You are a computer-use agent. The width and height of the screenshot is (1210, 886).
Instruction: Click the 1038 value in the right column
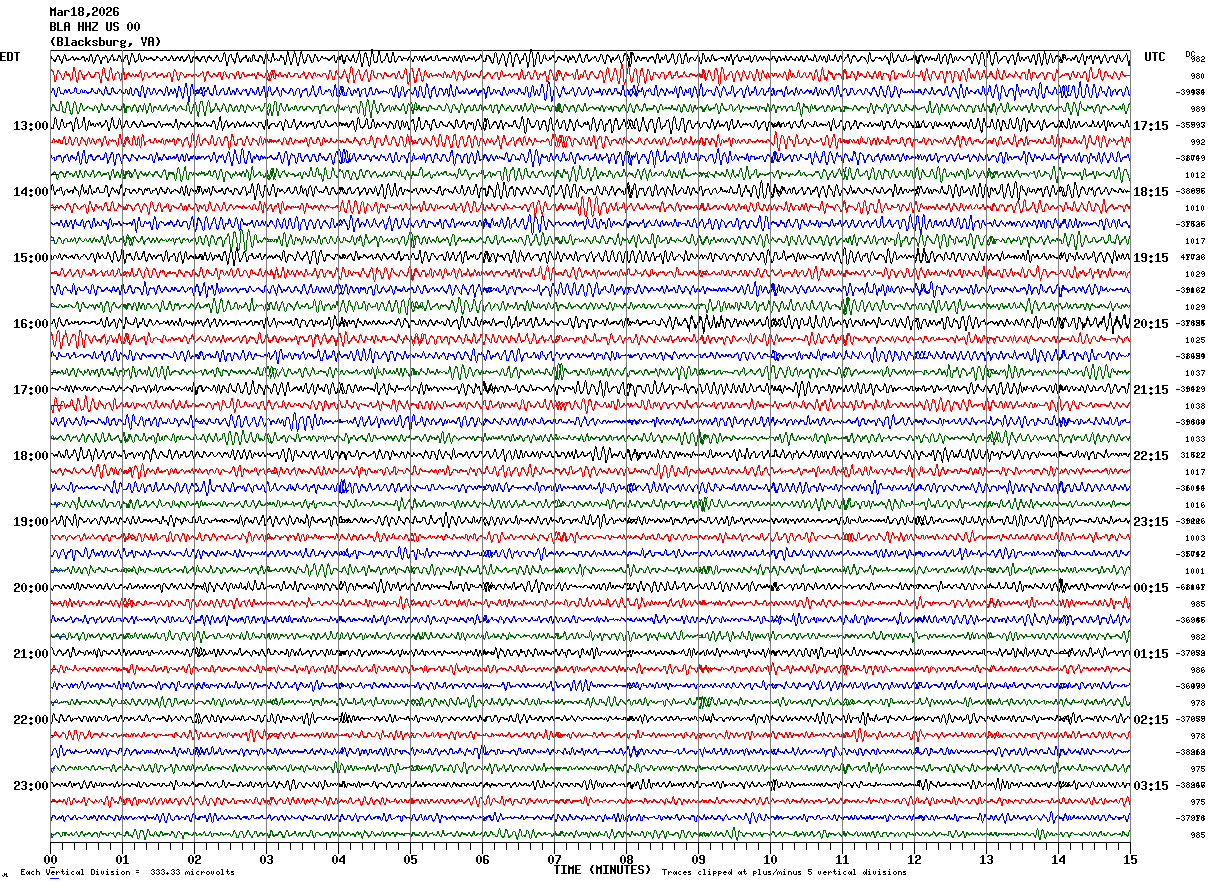[x=1195, y=406]
